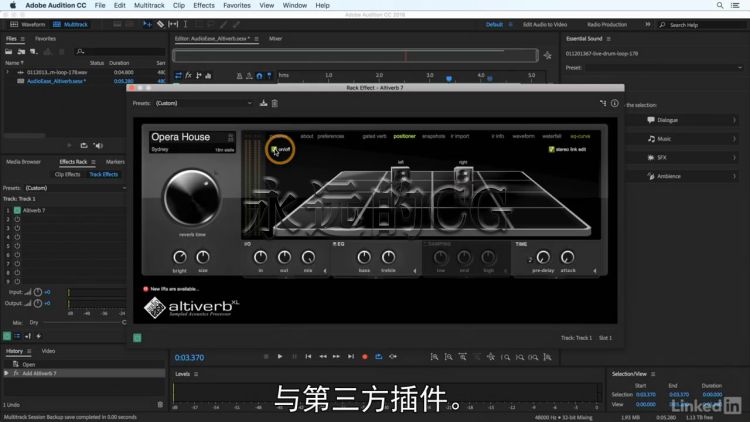Select the Time Selection tool
Image resolution: width=750 pixels, height=422 pixels.
pyautogui.click(x=186, y=24)
